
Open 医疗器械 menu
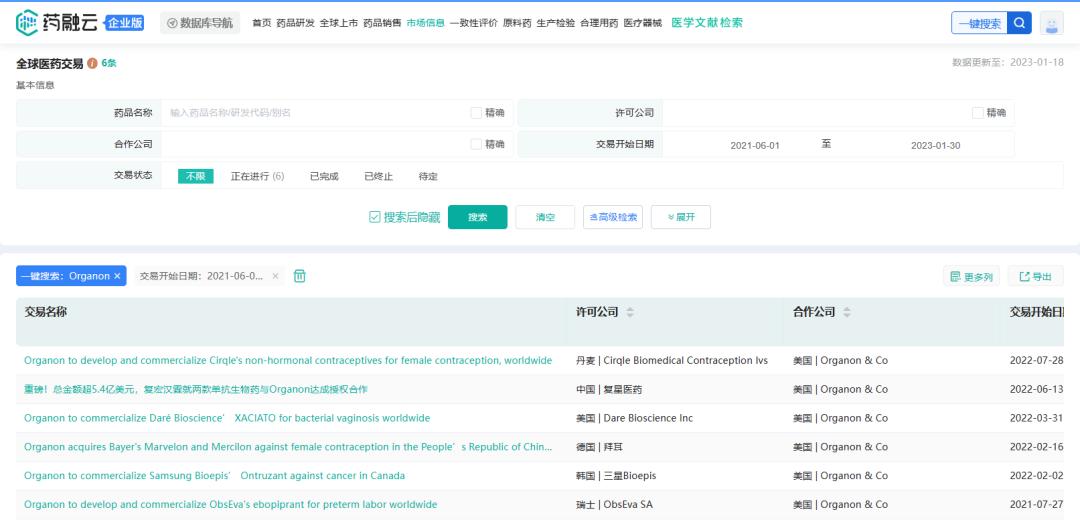click(x=643, y=23)
